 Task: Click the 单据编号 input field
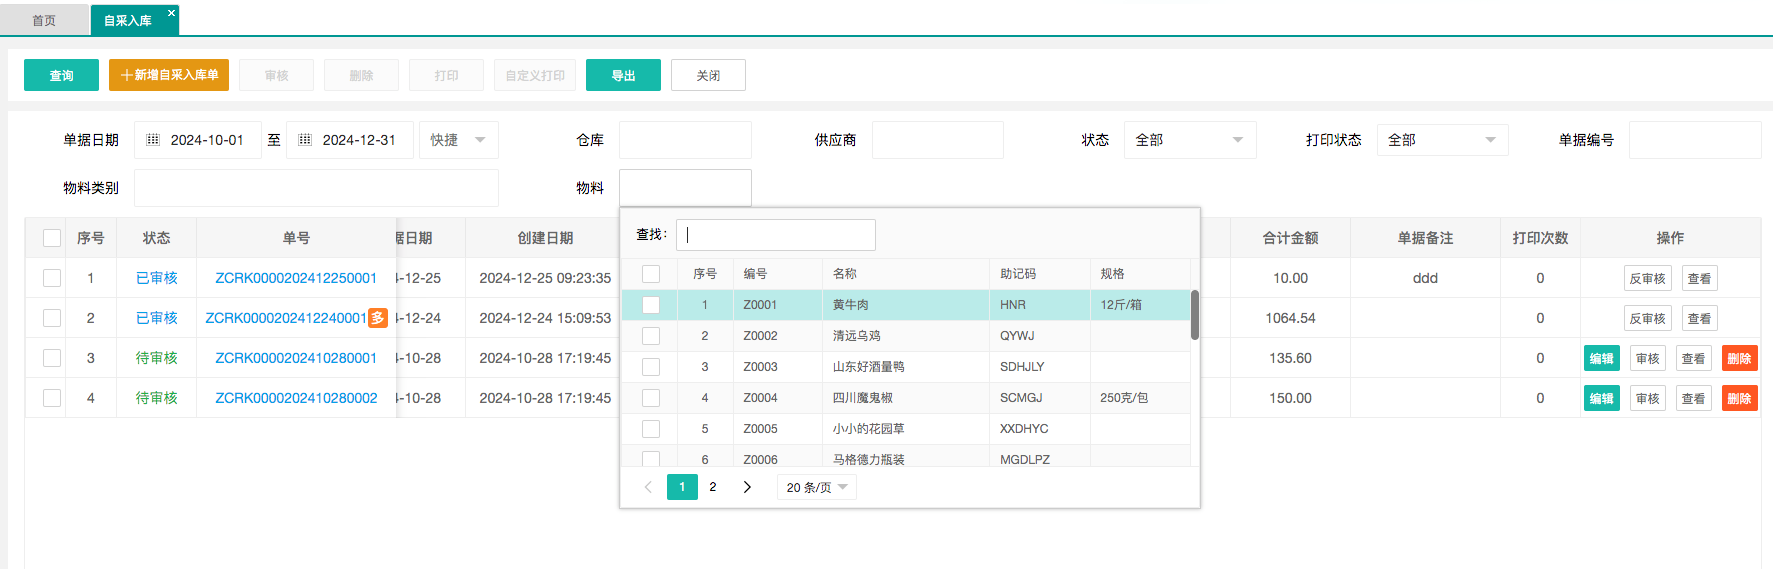1695,140
